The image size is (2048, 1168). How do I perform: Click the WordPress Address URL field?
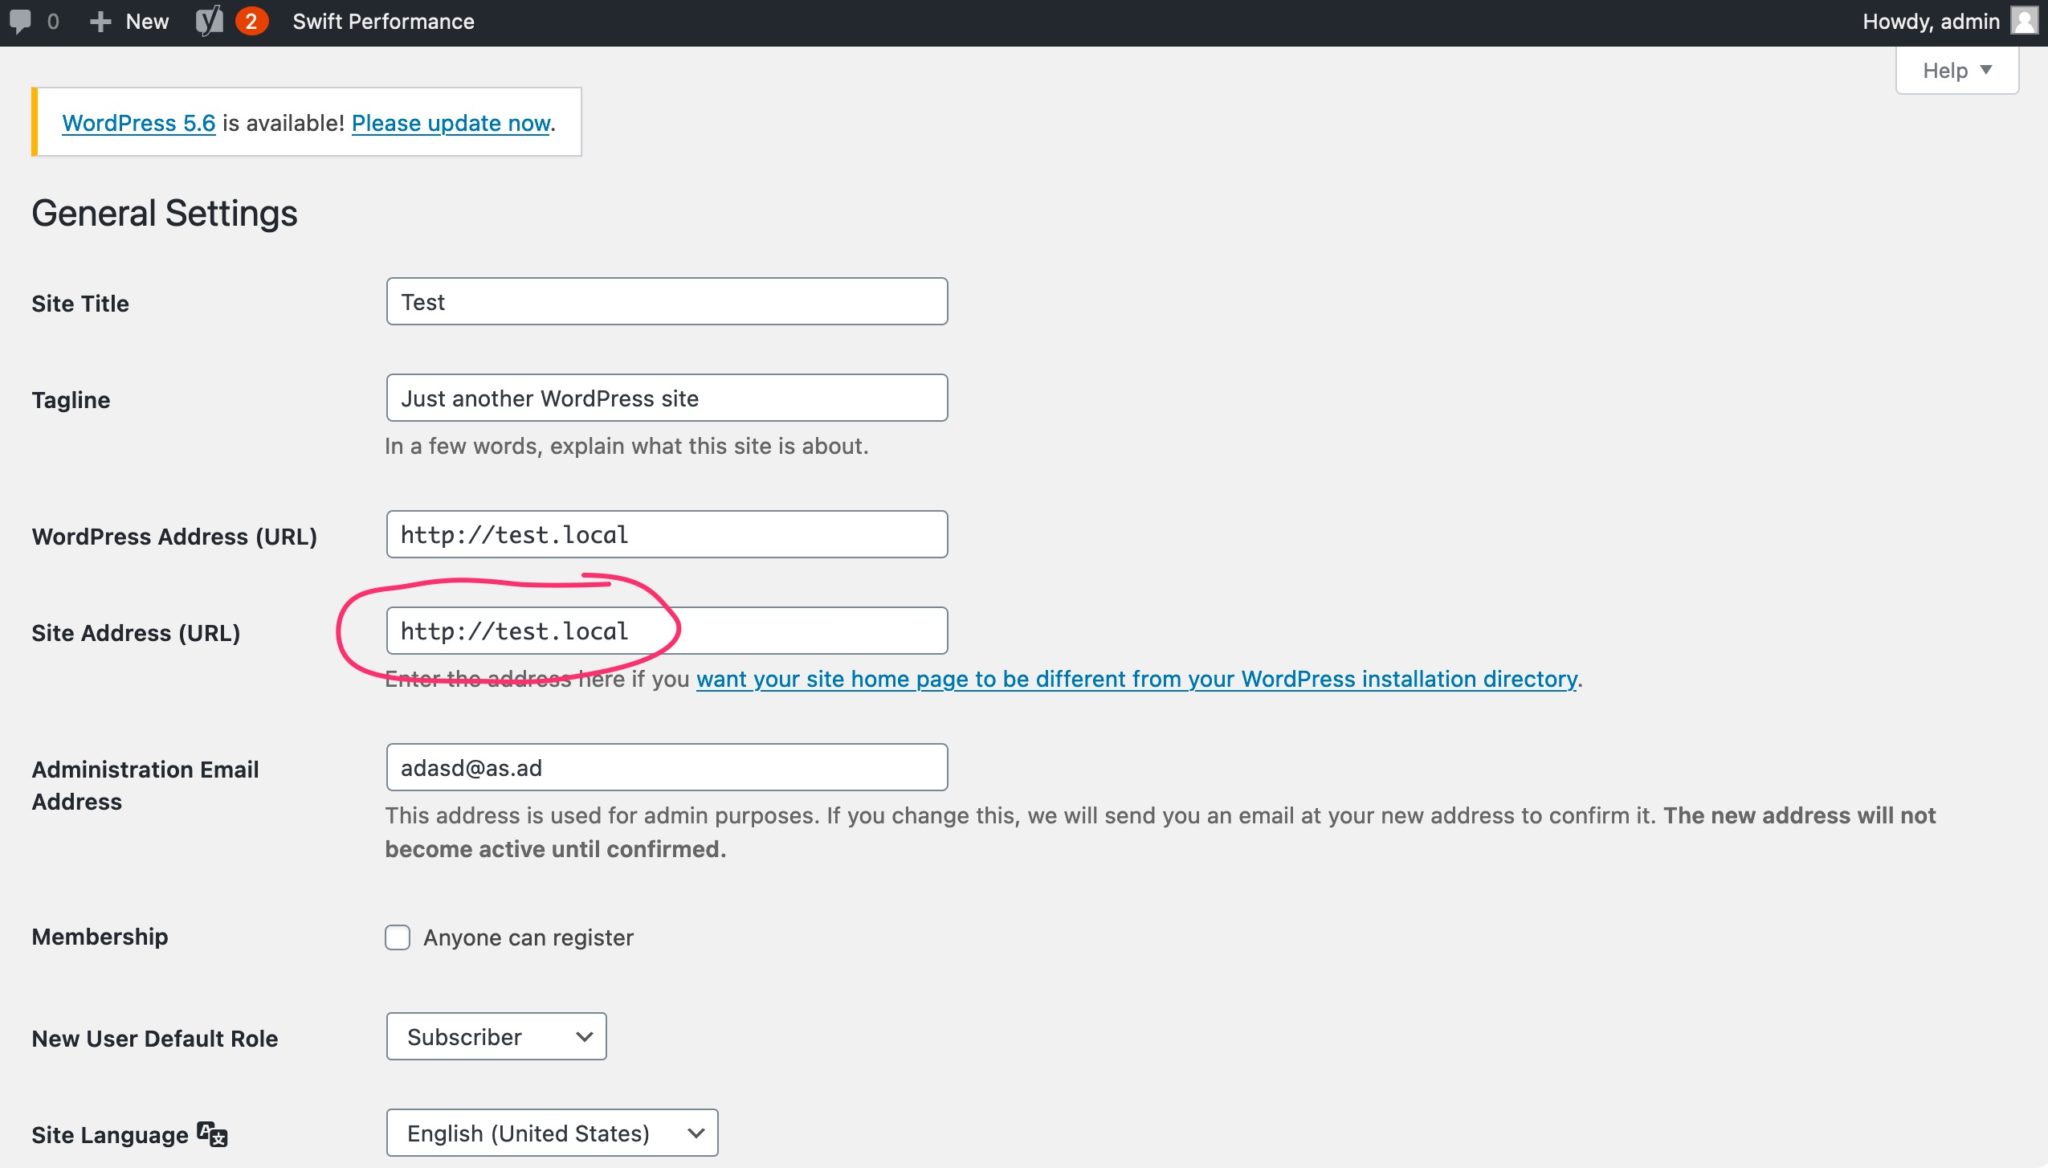coord(665,534)
